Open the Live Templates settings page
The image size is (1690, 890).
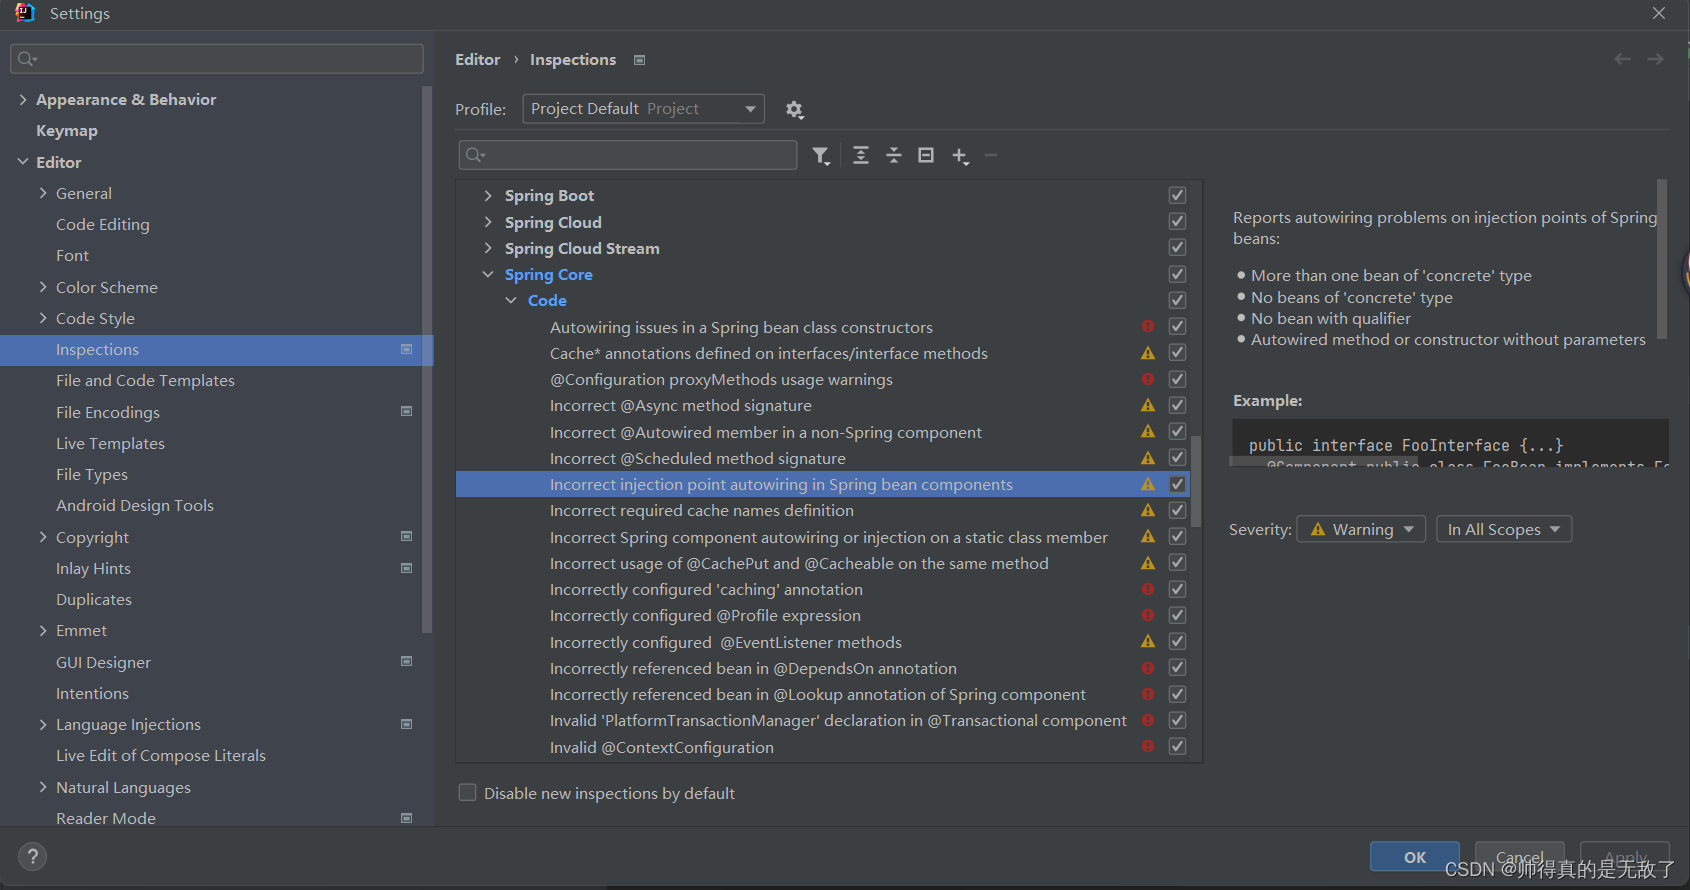[x=110, y=443]
